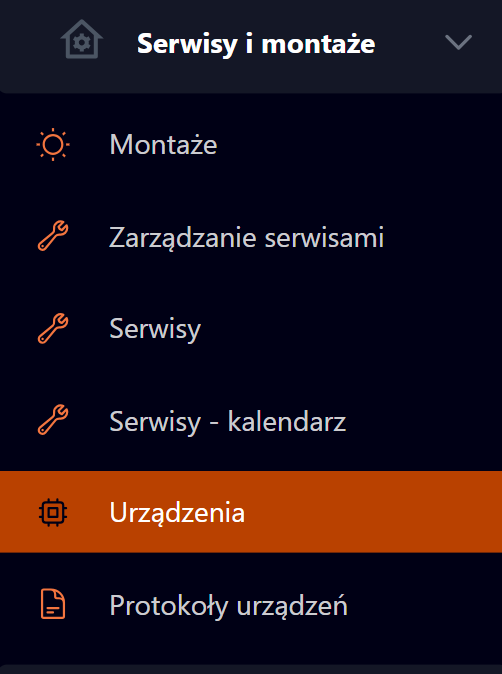This screenshot has height=674, width=502.
Task: Open Serwisy - kalendarz view
Action: pos(228,421)
